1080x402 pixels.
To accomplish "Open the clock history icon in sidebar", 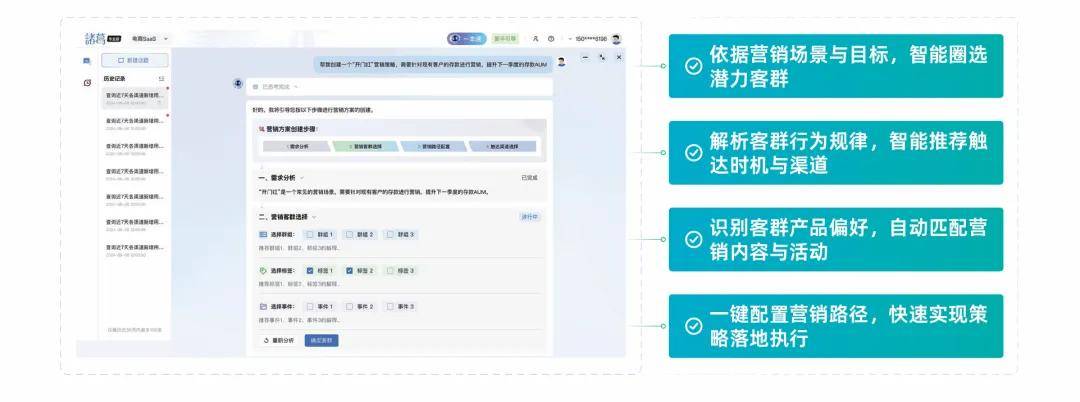I will pyautogui.click(x=86, y=82).
